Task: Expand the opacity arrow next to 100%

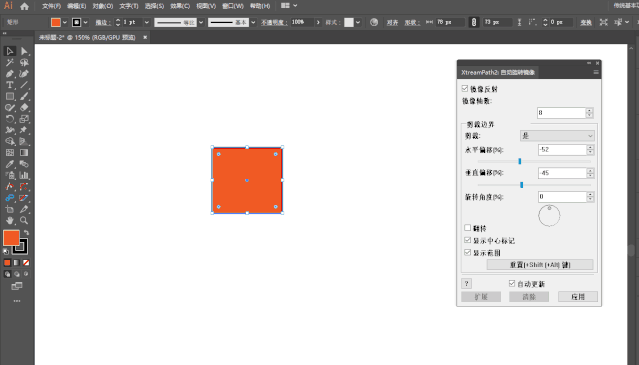Action: point(318,22)
